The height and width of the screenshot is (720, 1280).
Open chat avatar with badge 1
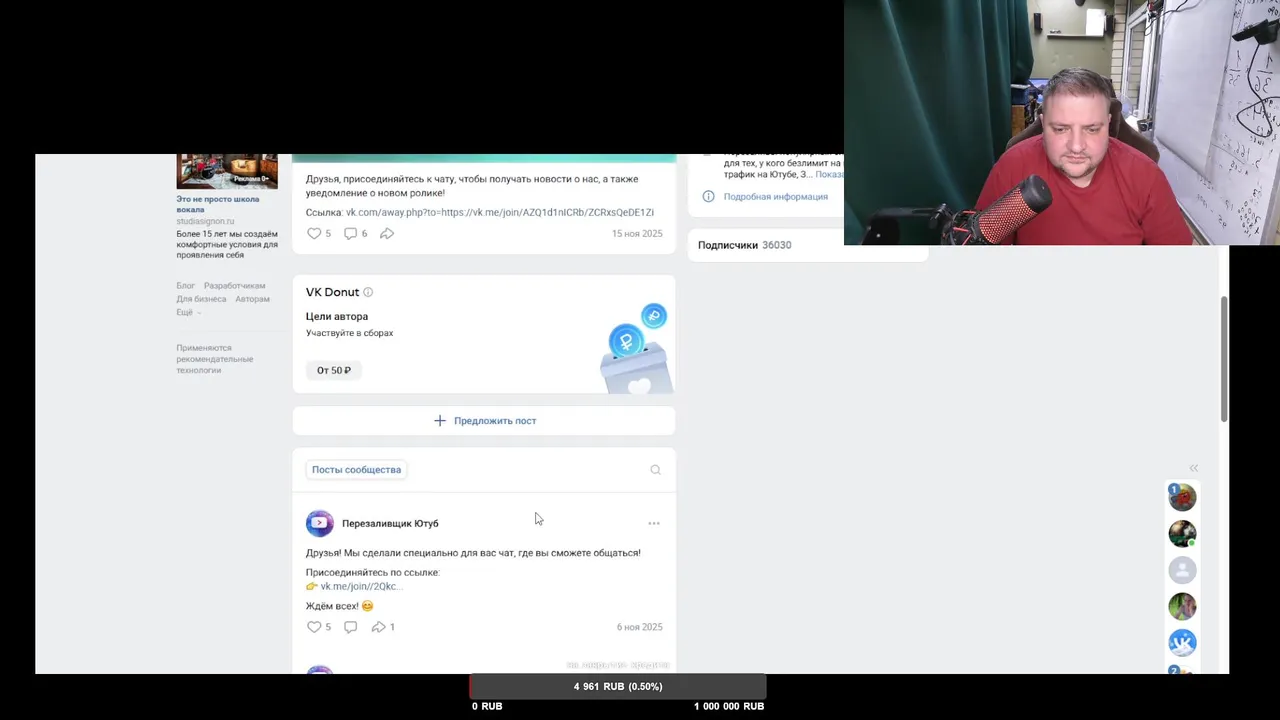click(x=1182, y=497)
